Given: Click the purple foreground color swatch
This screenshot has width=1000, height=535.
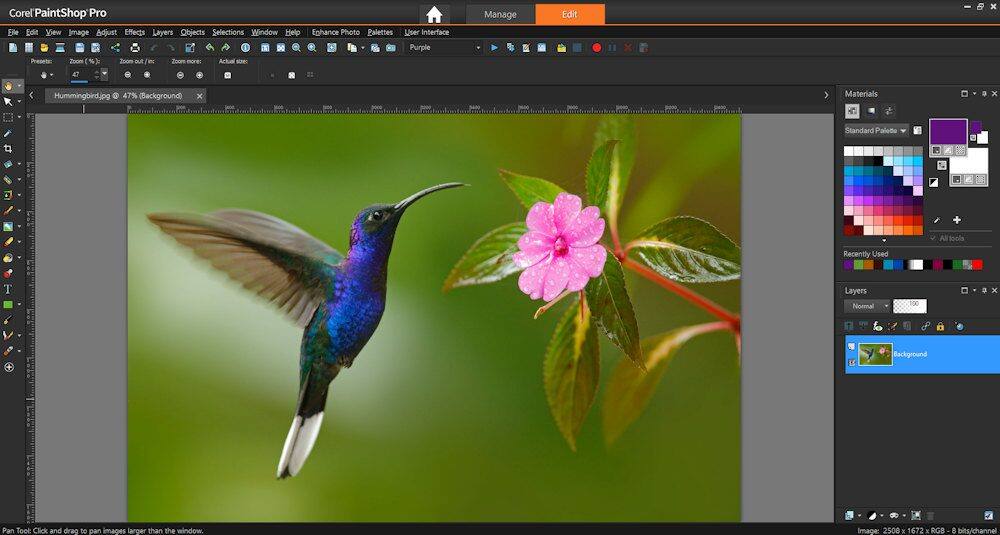Looking at the screenshot, I should tap(948, 131).
